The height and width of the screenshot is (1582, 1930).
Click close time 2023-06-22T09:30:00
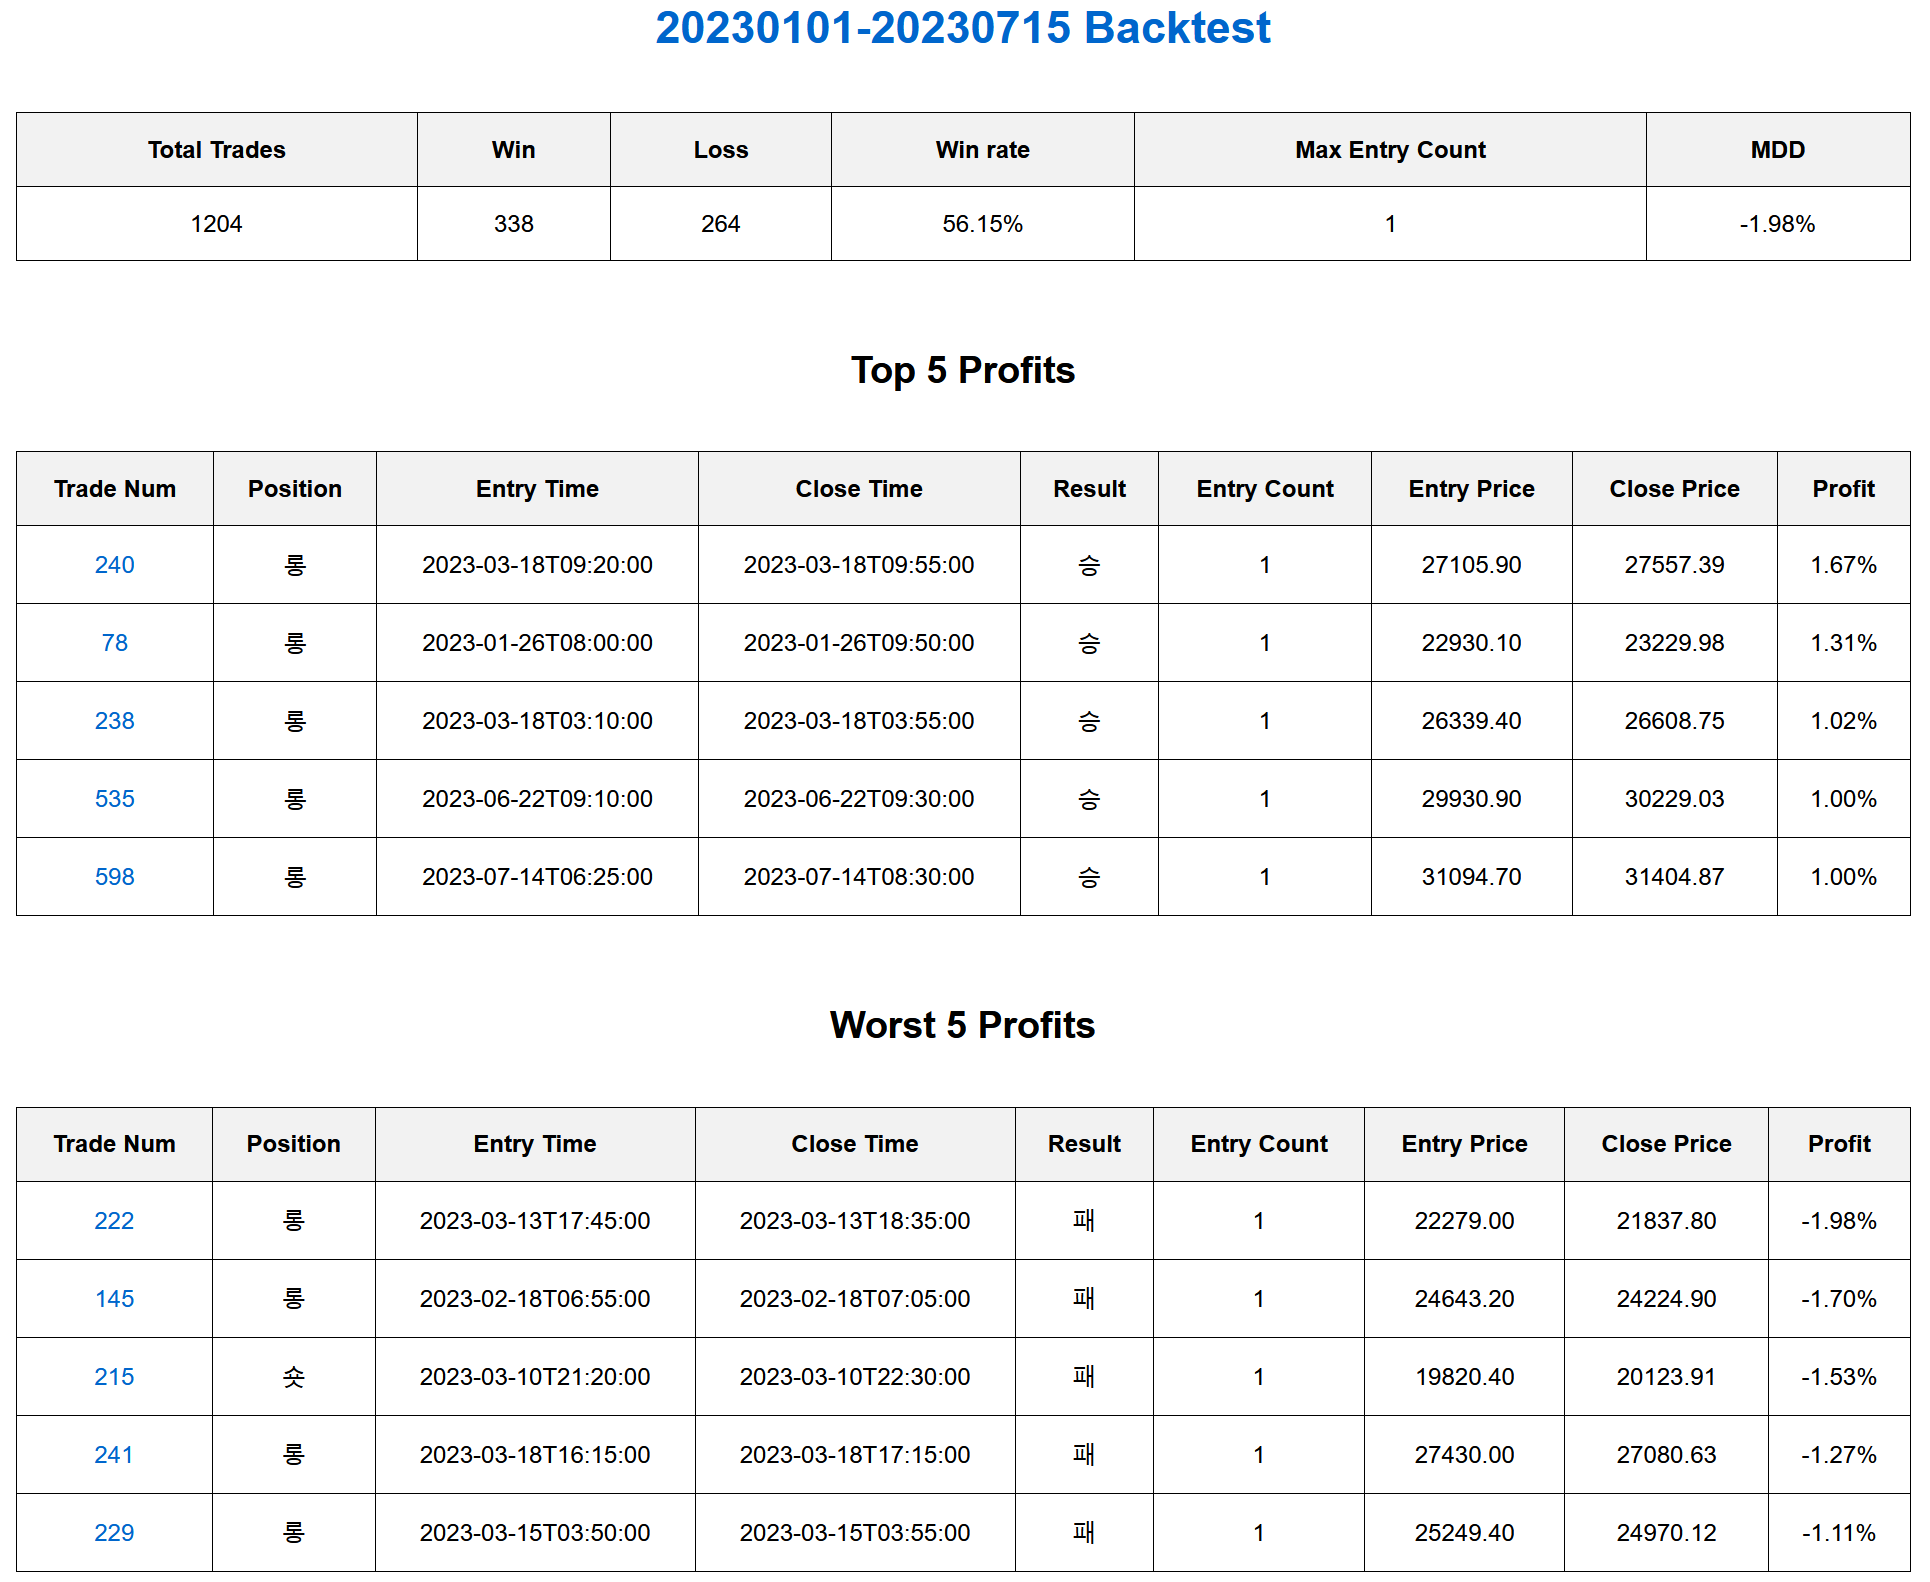[859, 799]
